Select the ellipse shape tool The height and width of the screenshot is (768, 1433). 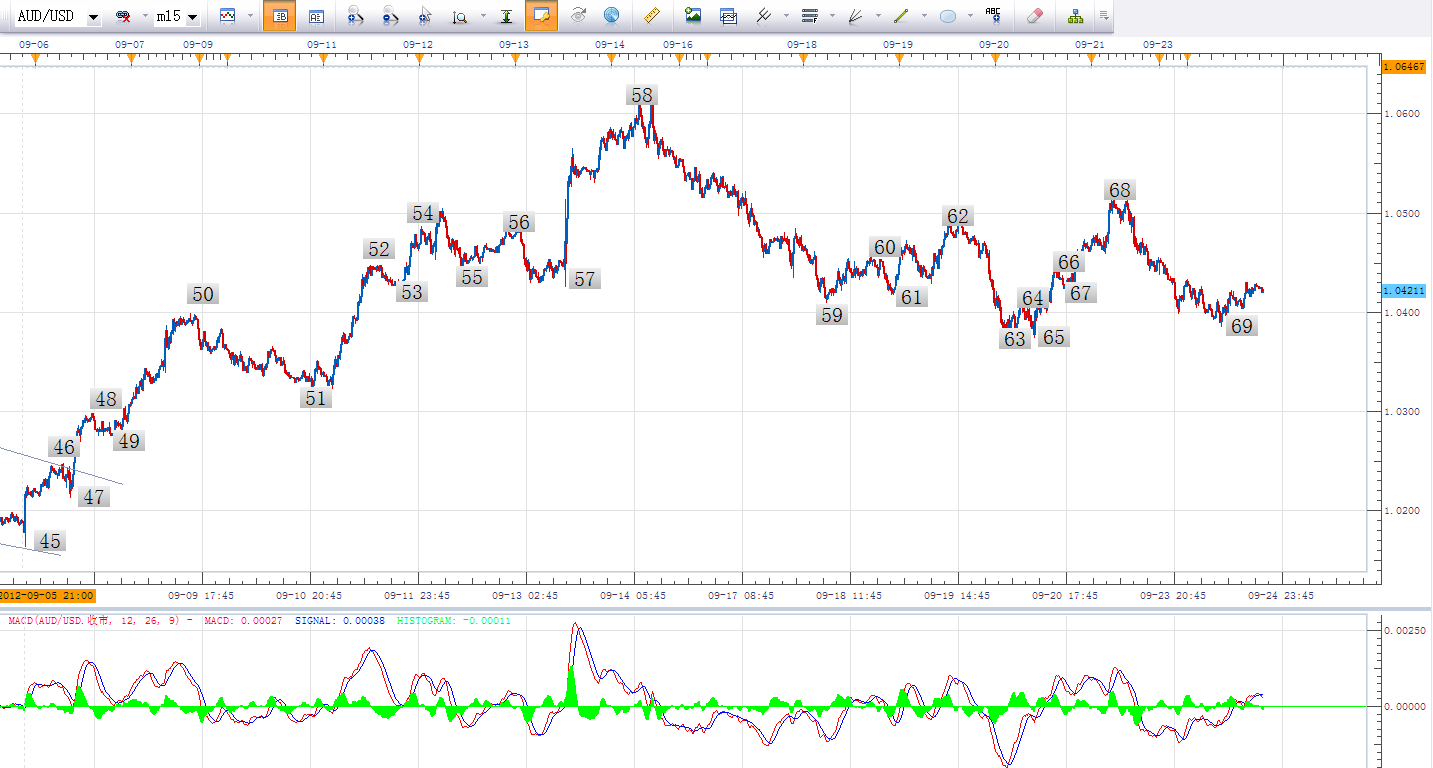948,16
